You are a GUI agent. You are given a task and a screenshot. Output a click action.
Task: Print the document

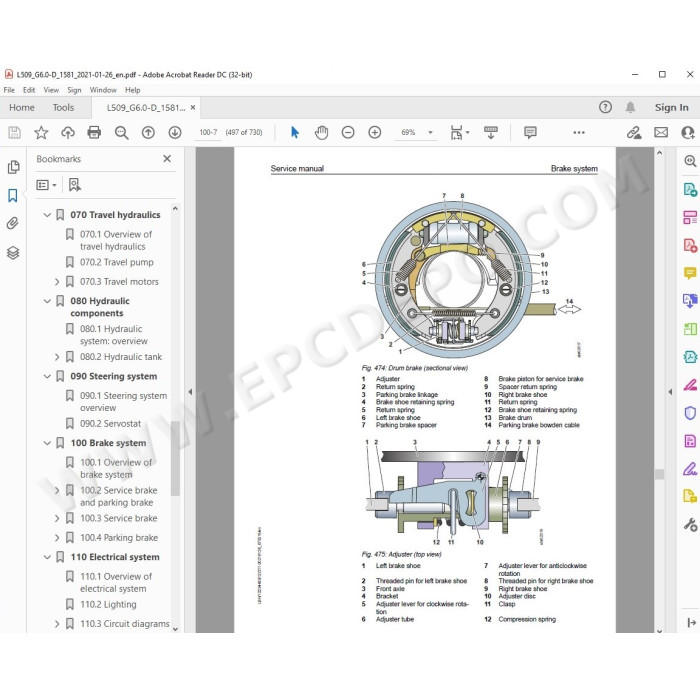pos(94,133)
